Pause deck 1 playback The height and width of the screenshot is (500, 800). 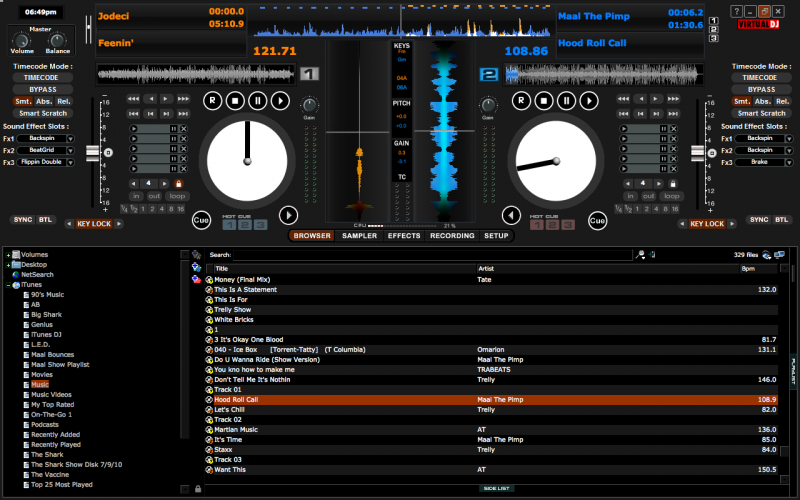pos(258,101)
